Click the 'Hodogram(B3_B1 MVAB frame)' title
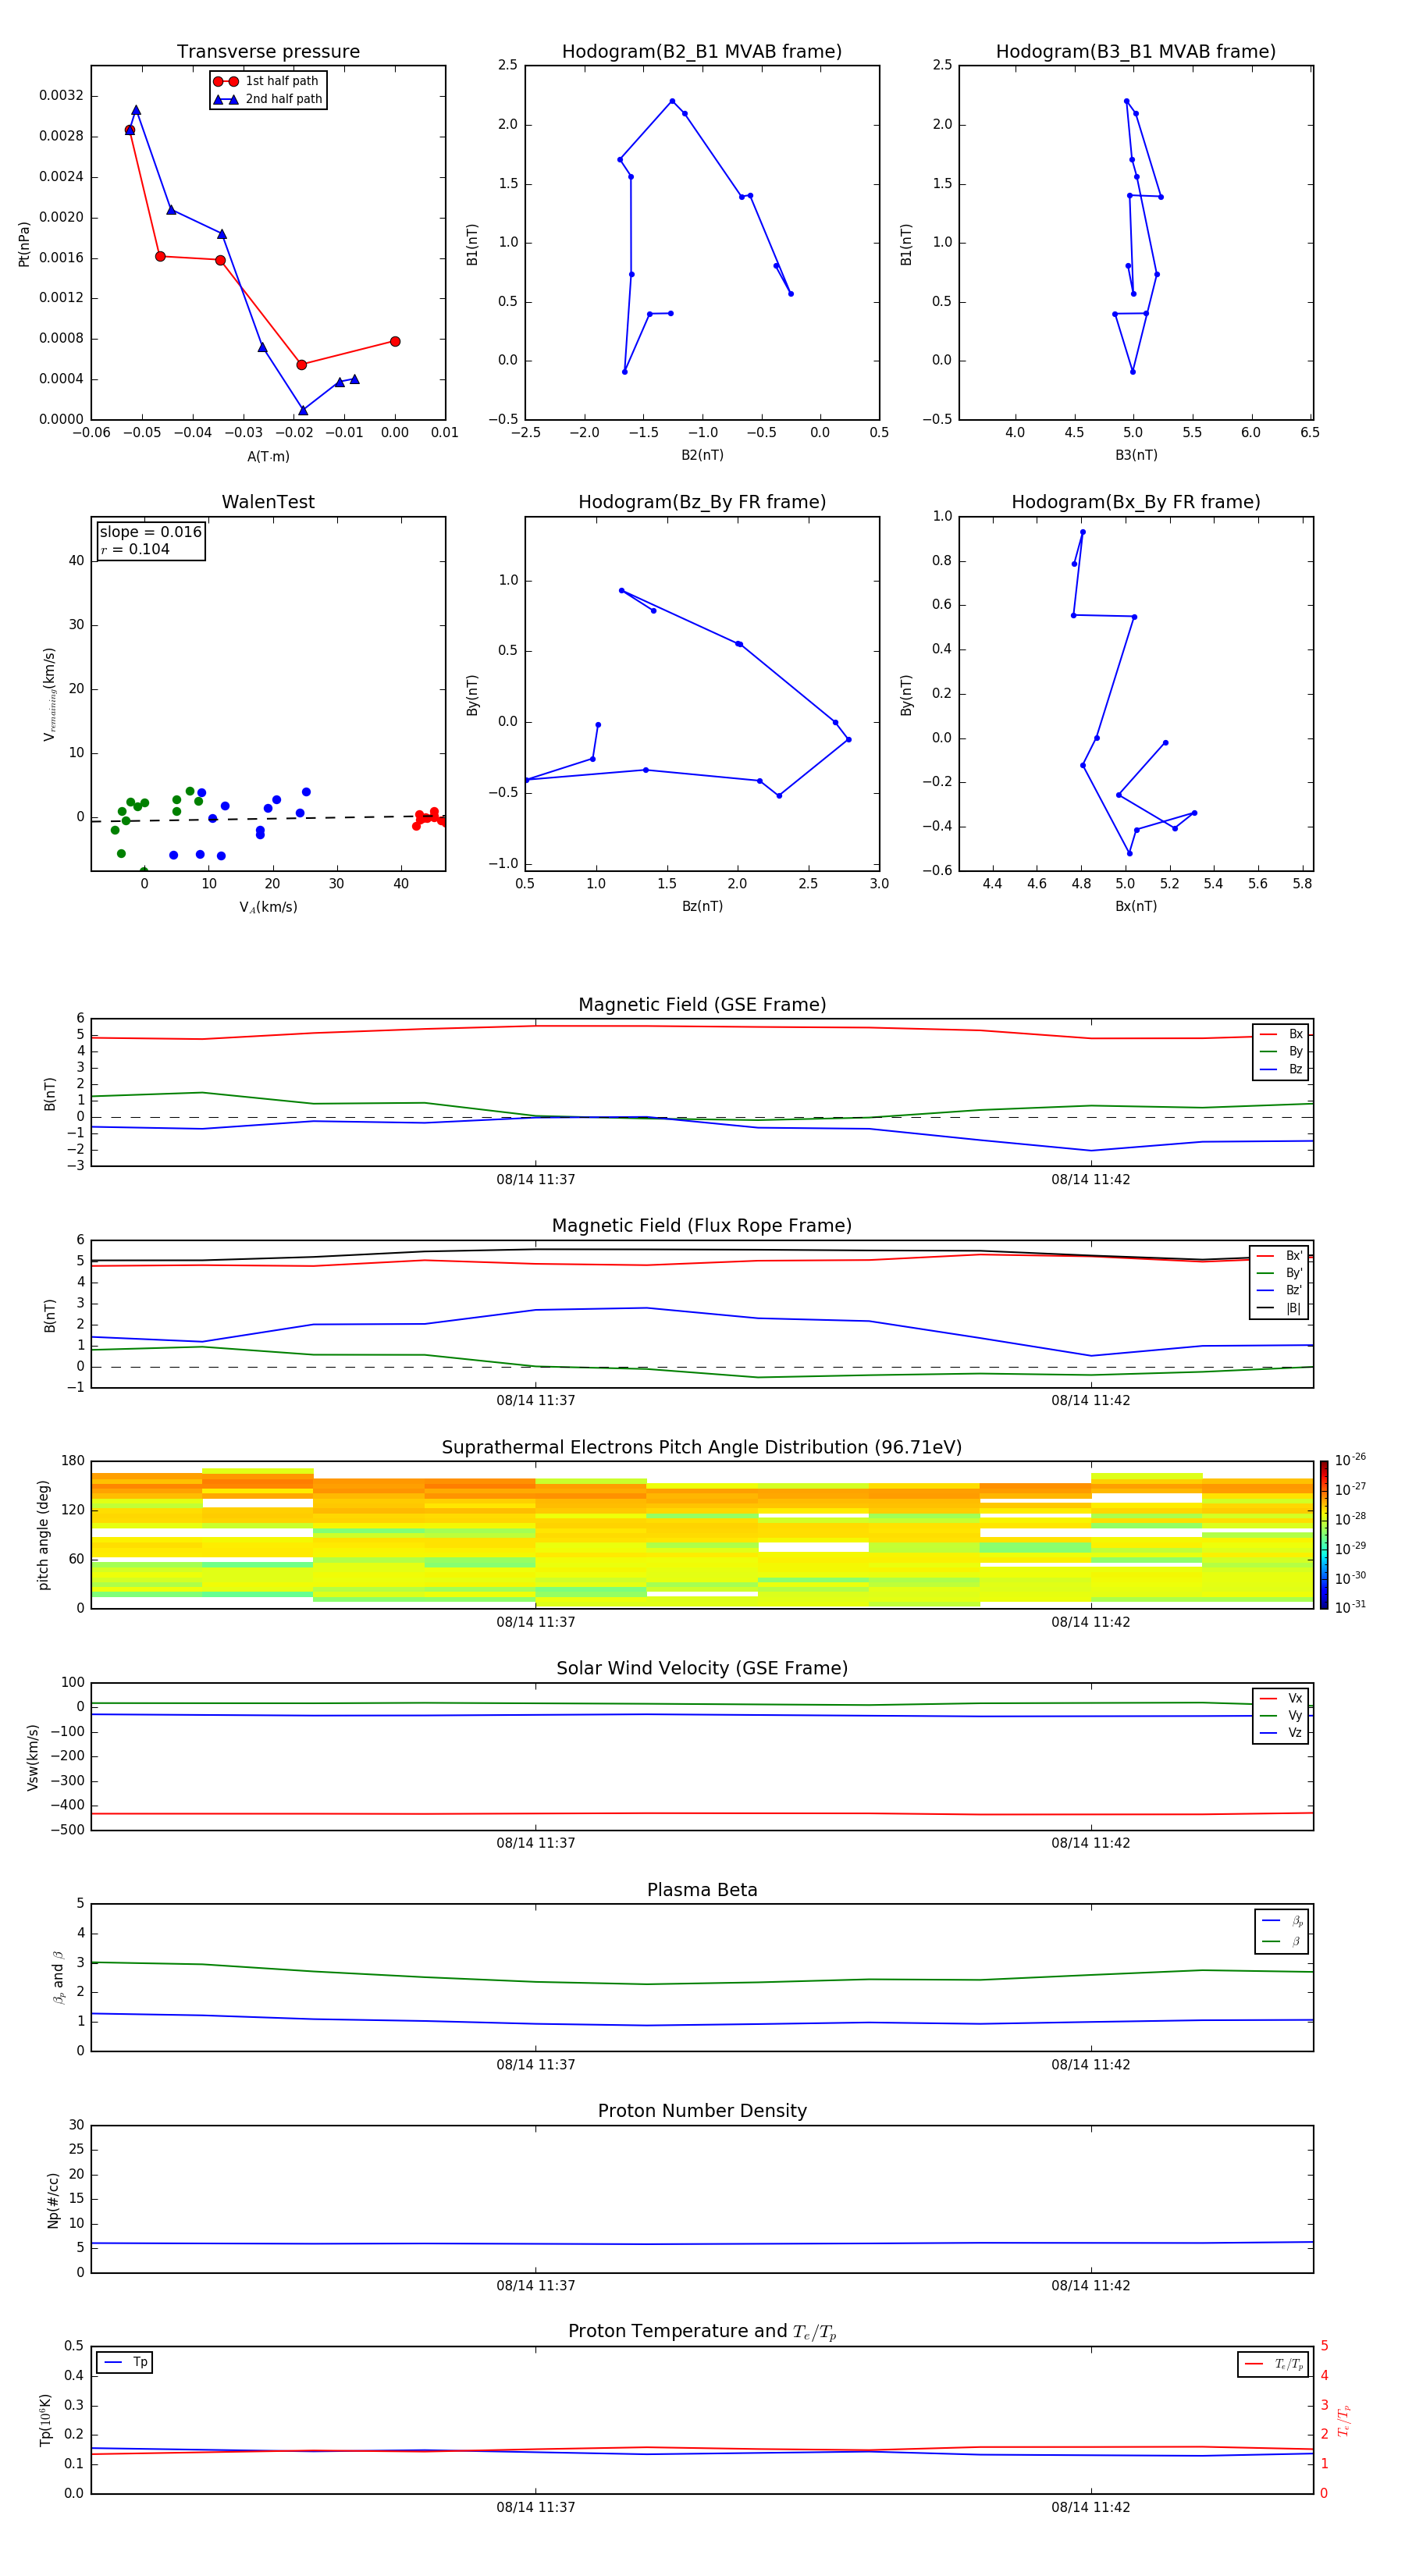Image resolution: width=1405 pixels, height=2576 pixels. (1136, 52)
